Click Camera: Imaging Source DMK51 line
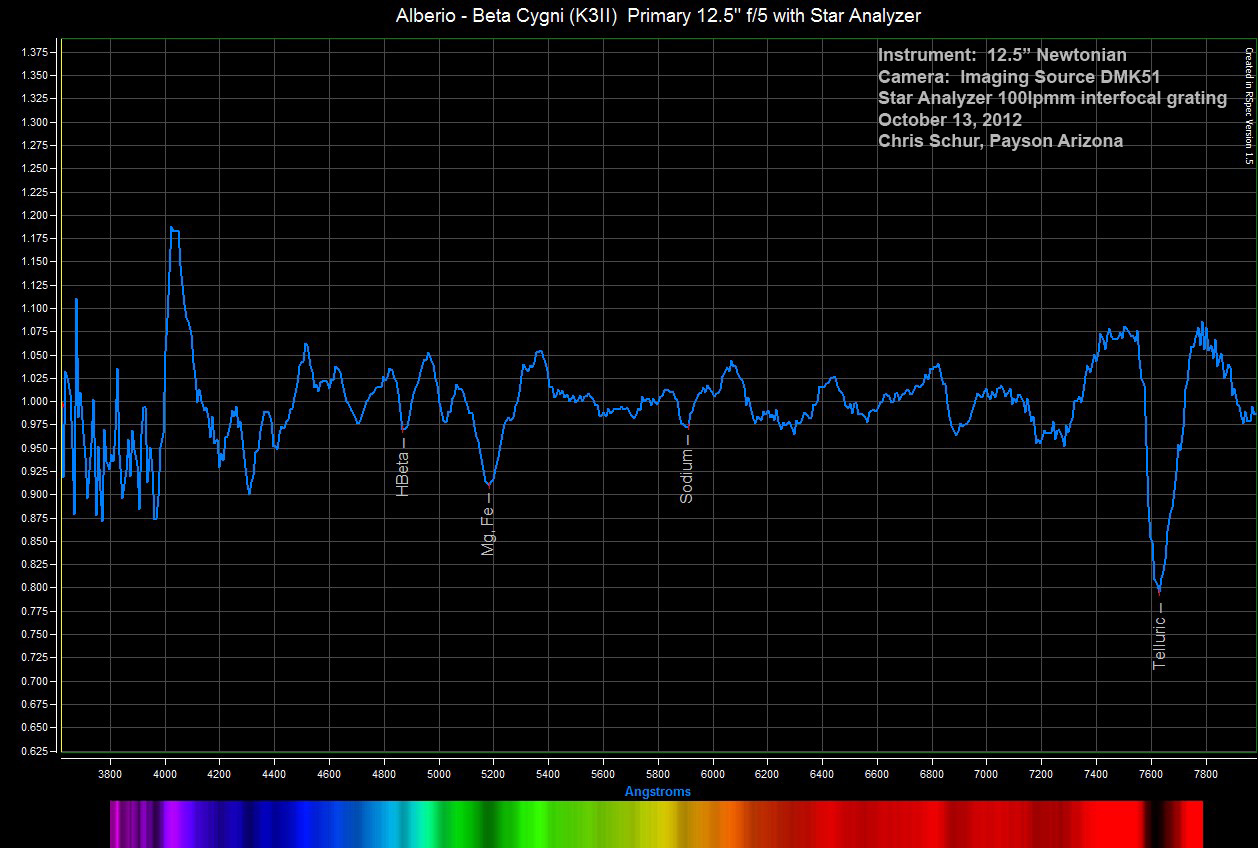 pos(1019,77)
